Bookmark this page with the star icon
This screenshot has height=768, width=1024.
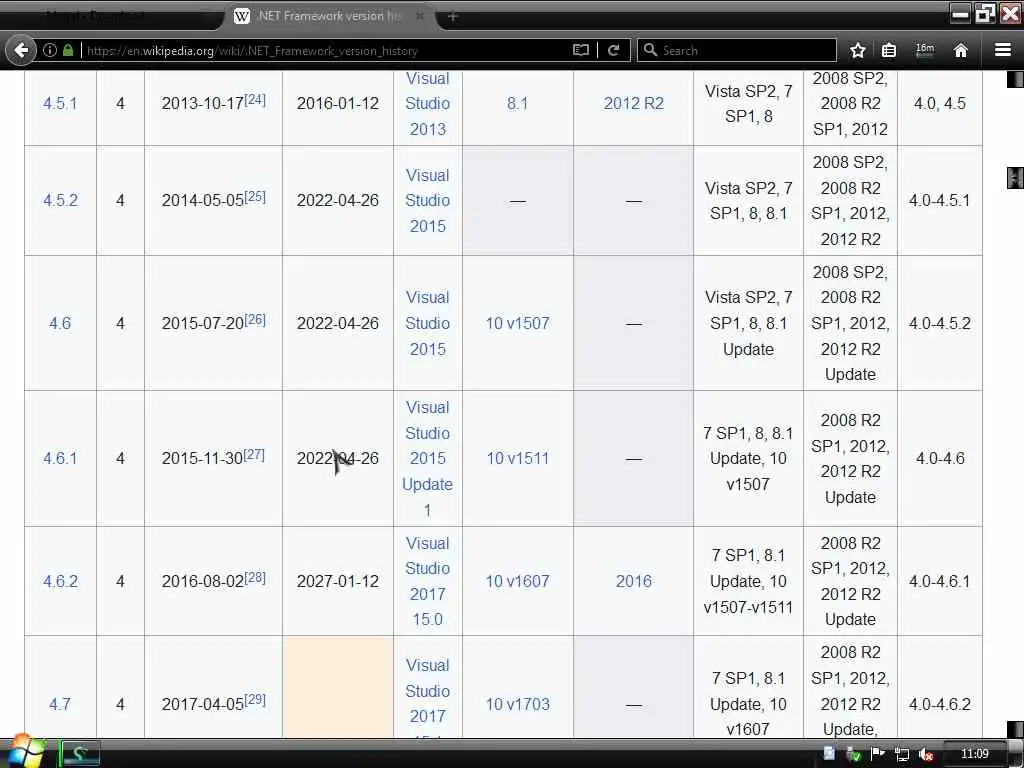point(857,50)
